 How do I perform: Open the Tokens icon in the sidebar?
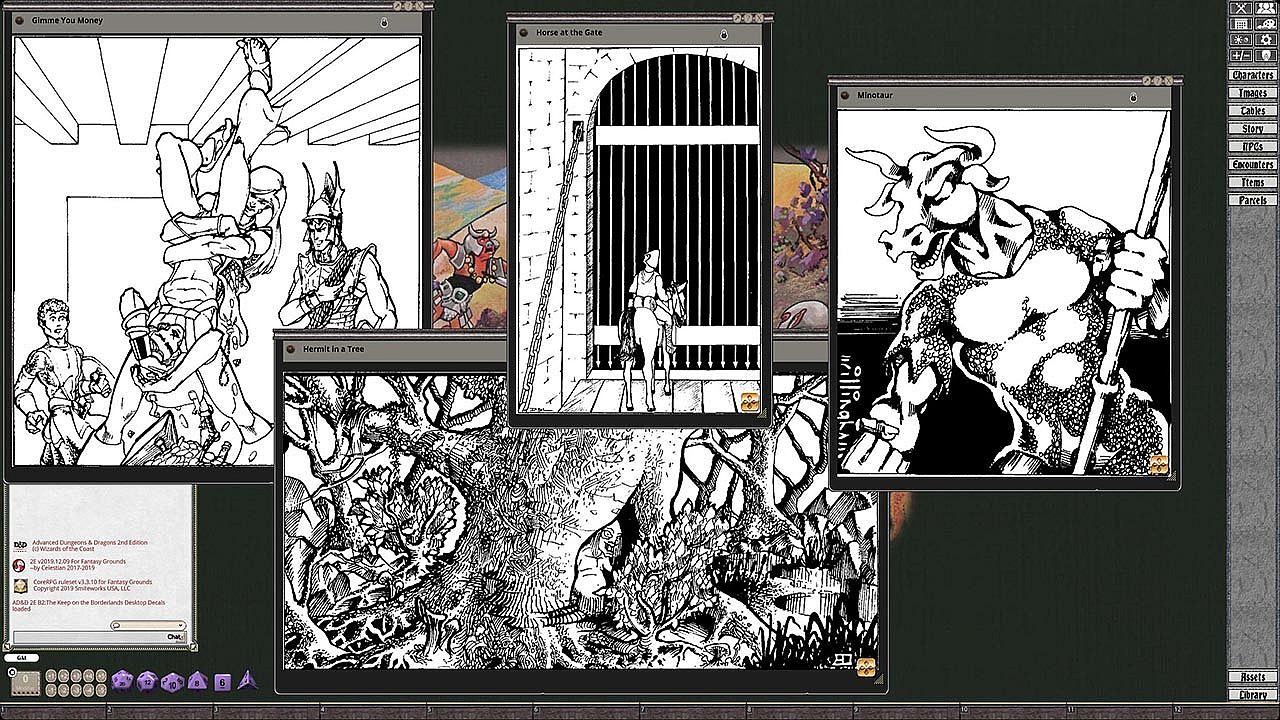[x=1264, y=56]
